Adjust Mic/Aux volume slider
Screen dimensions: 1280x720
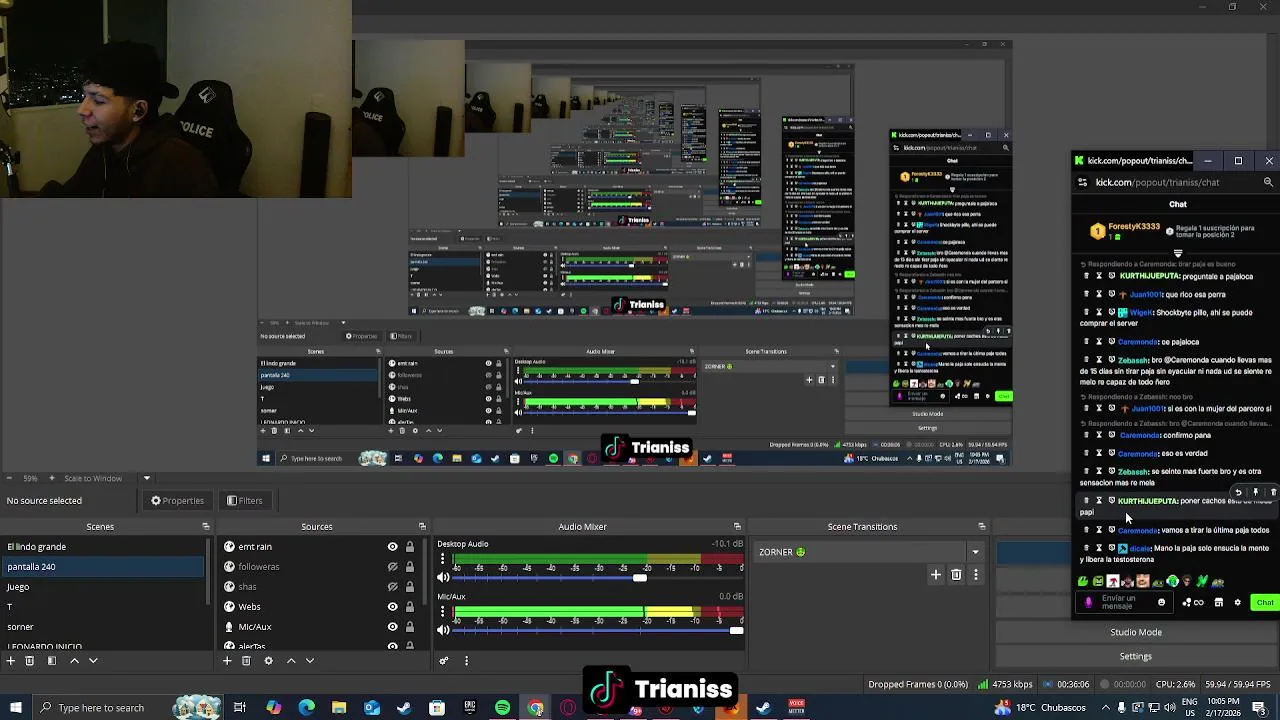point(737,630)
